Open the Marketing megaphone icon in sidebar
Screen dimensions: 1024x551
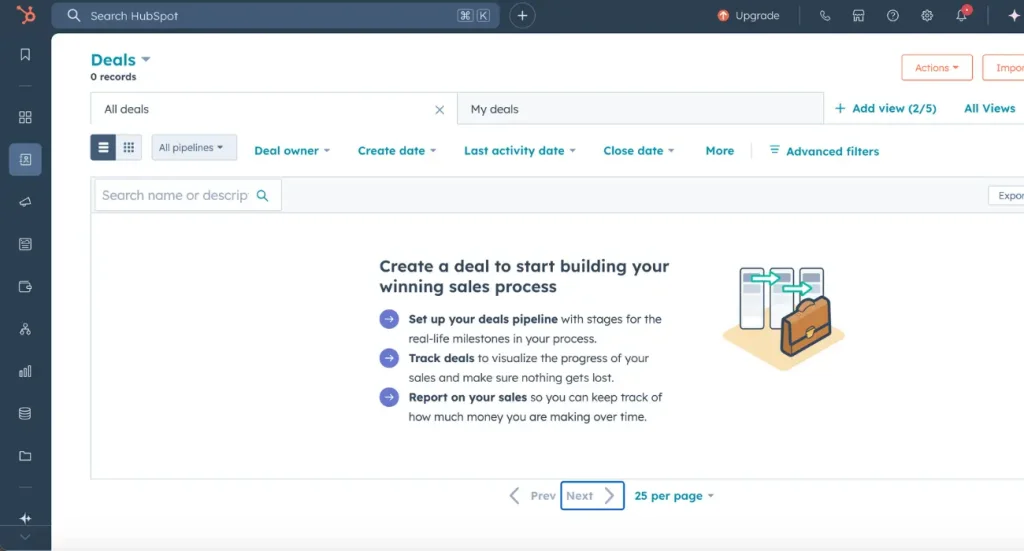point(25,202)
